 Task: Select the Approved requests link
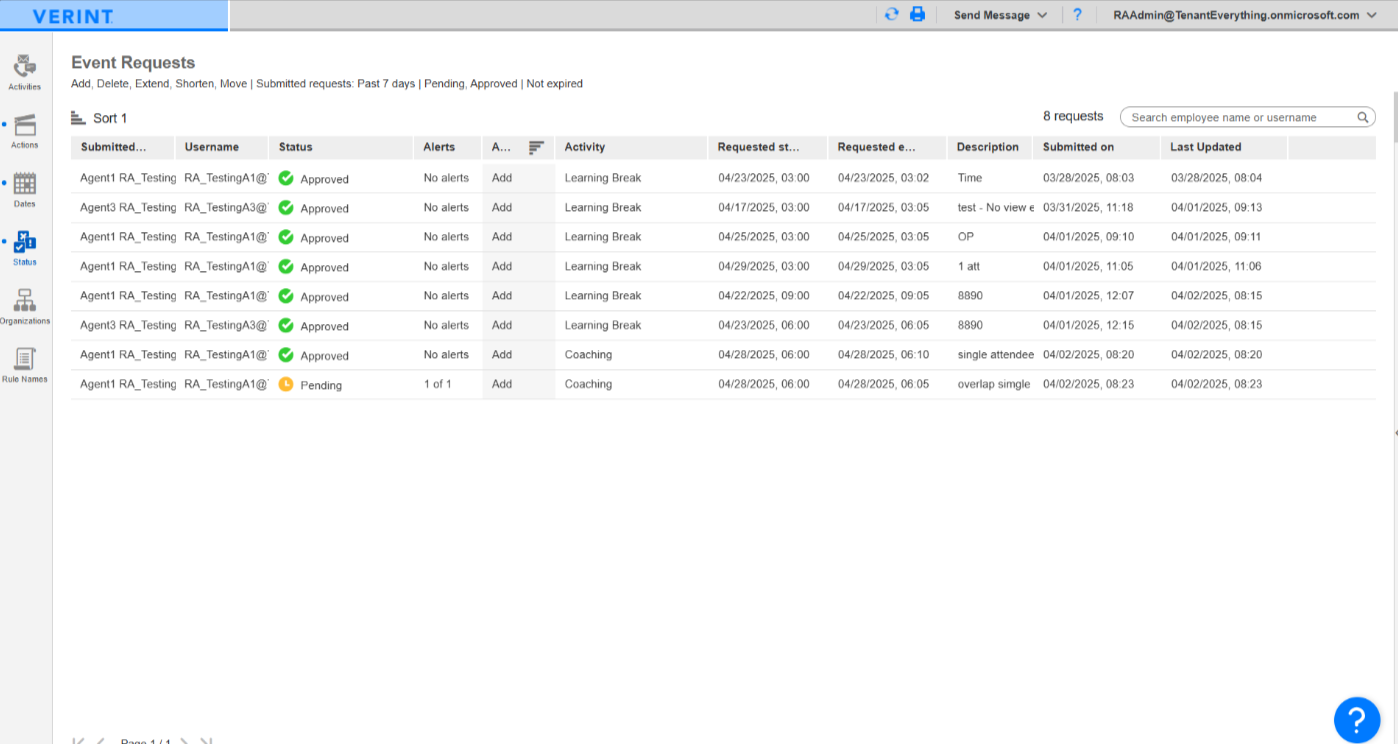point(489,83)
